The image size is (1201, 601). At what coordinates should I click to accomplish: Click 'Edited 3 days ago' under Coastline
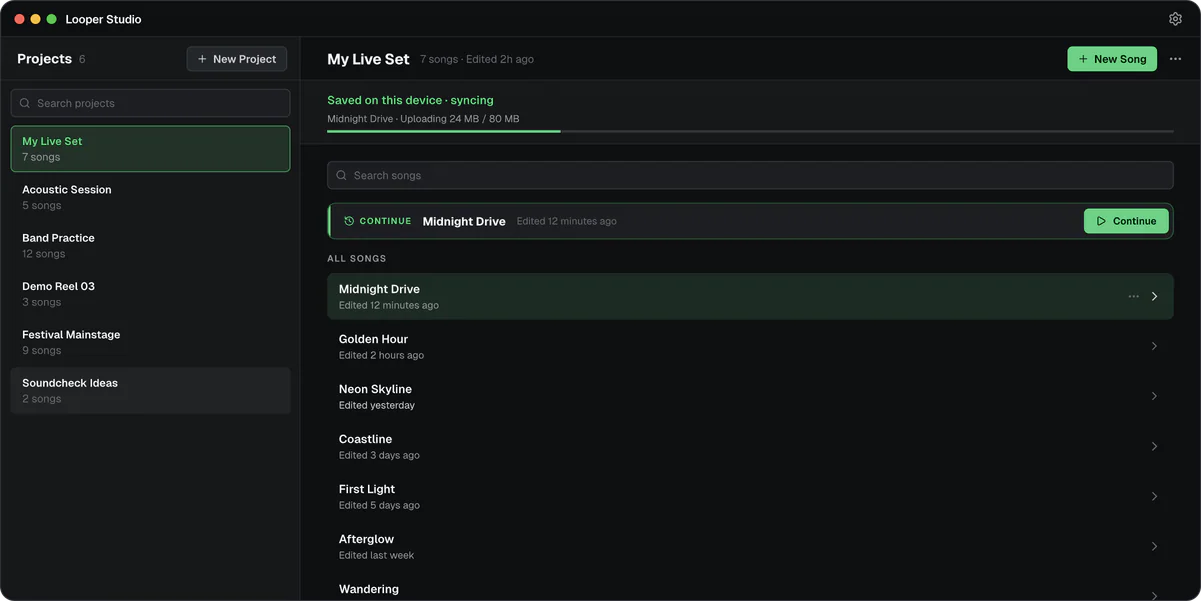(x=379, y=455)
